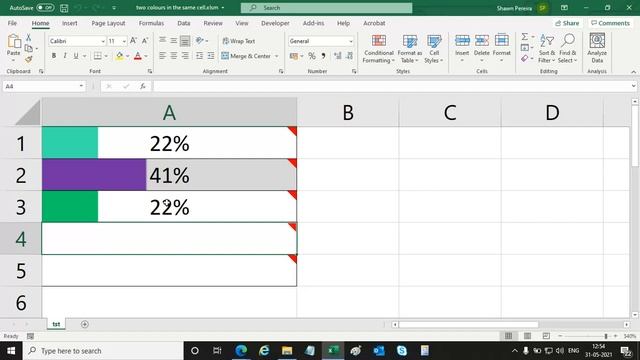Open the Format as Table gallery
The image size is (640, 360).
click(x=409, y=49)
